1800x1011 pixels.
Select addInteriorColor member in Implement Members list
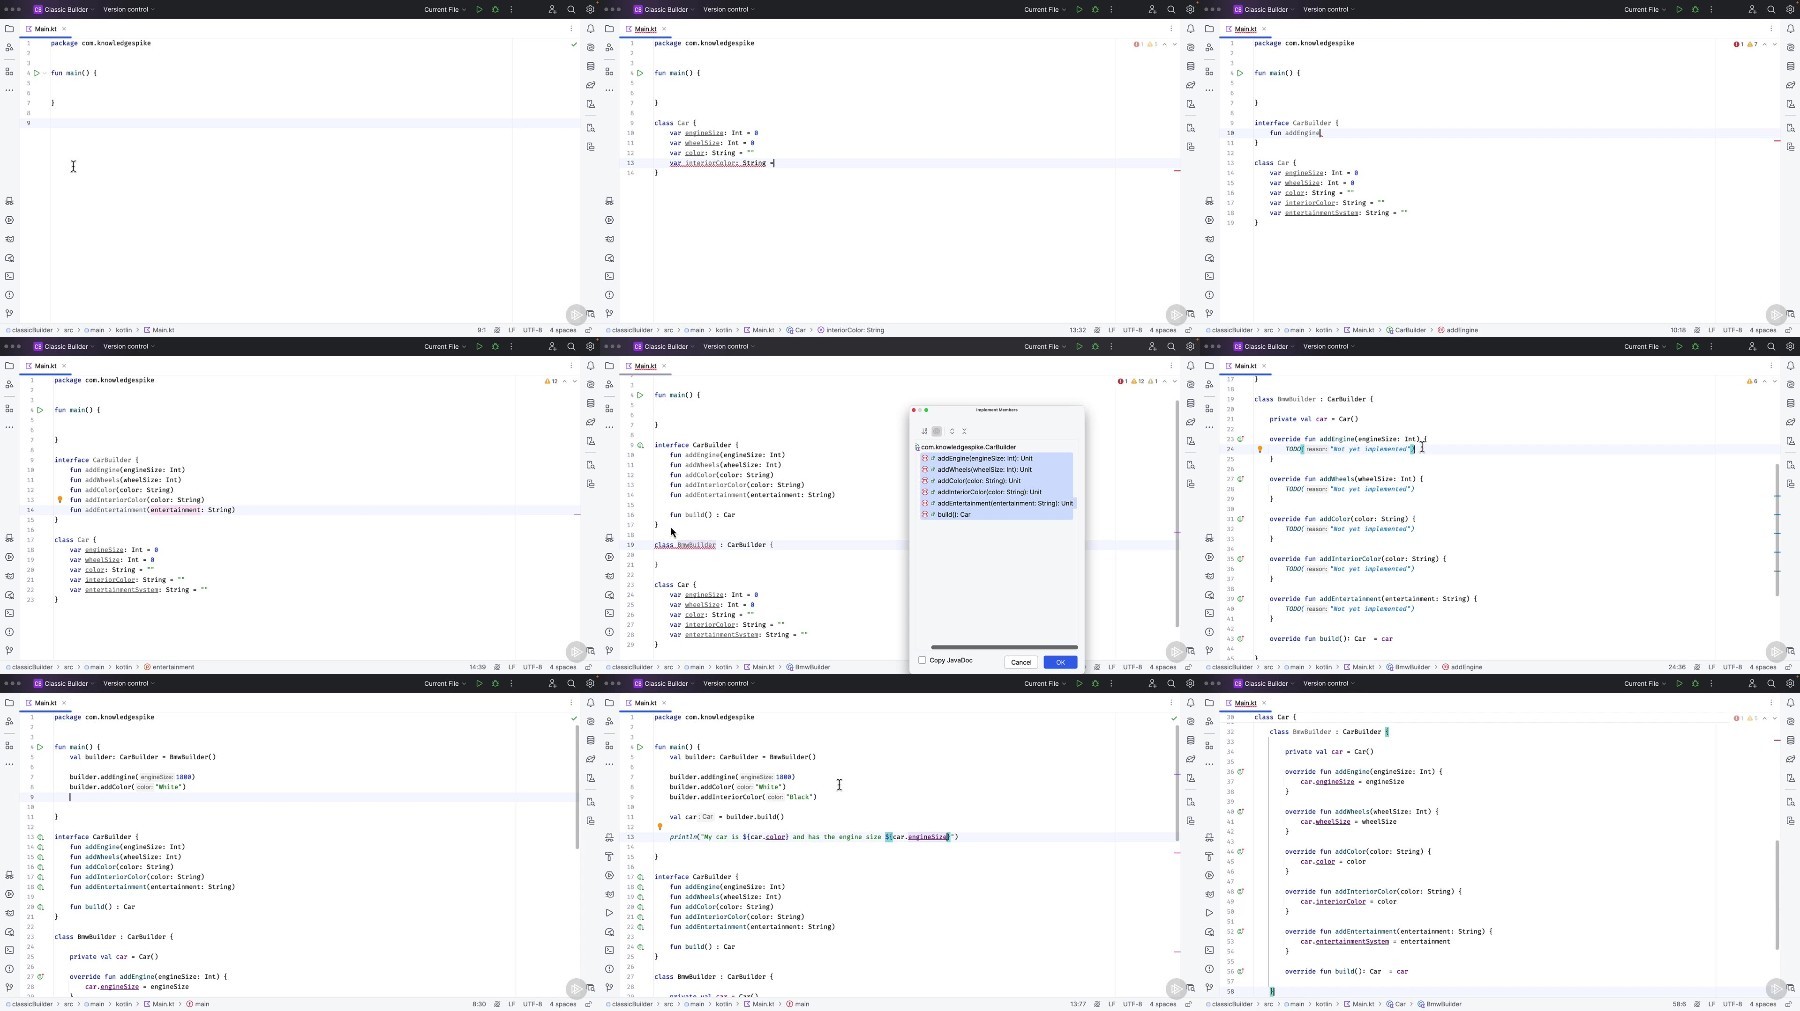click(996, 492)
